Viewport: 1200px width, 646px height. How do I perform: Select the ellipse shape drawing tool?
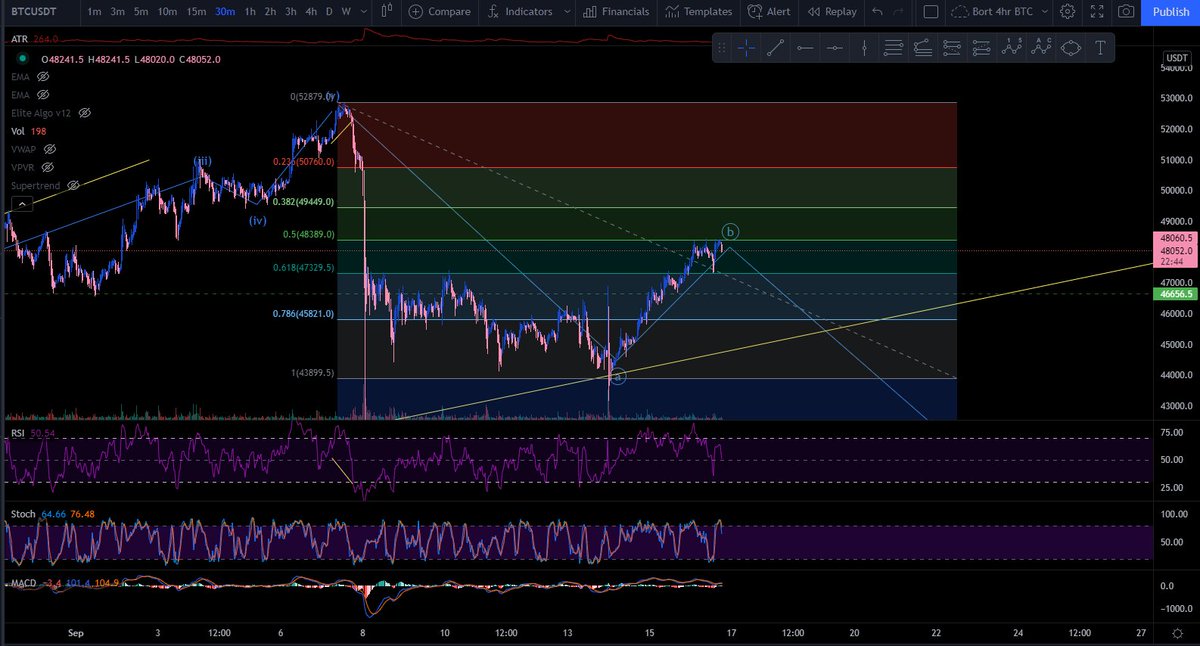point(1071,48)
